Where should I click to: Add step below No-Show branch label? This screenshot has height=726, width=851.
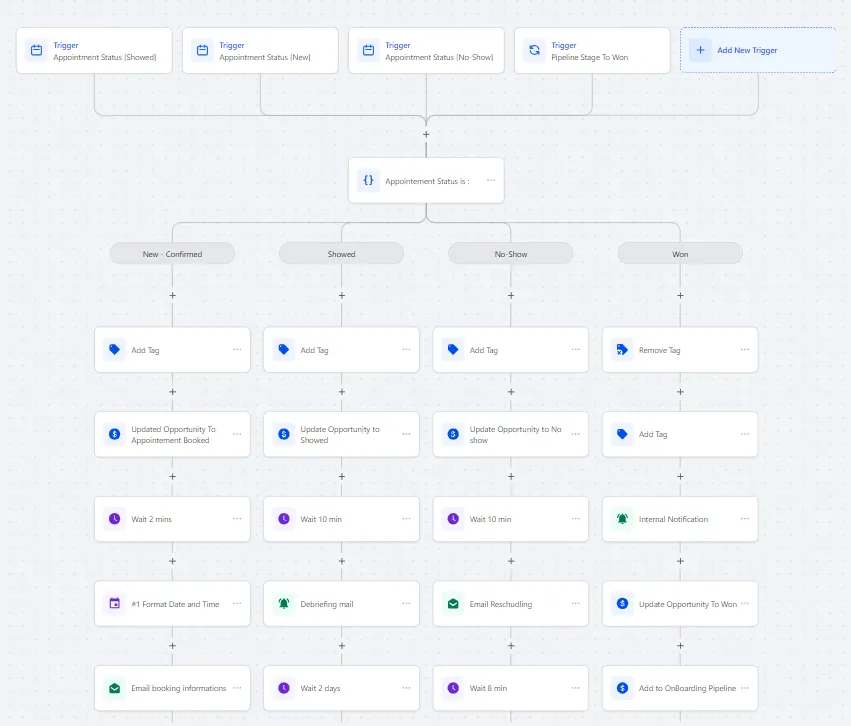[x=511, y=296]
